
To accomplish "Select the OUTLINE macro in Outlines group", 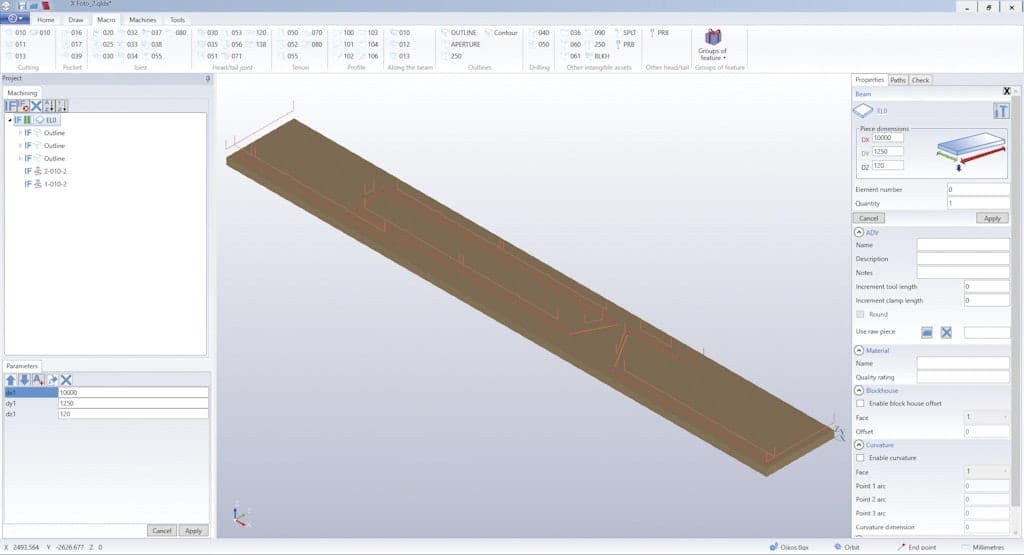I will click(462, 33).
